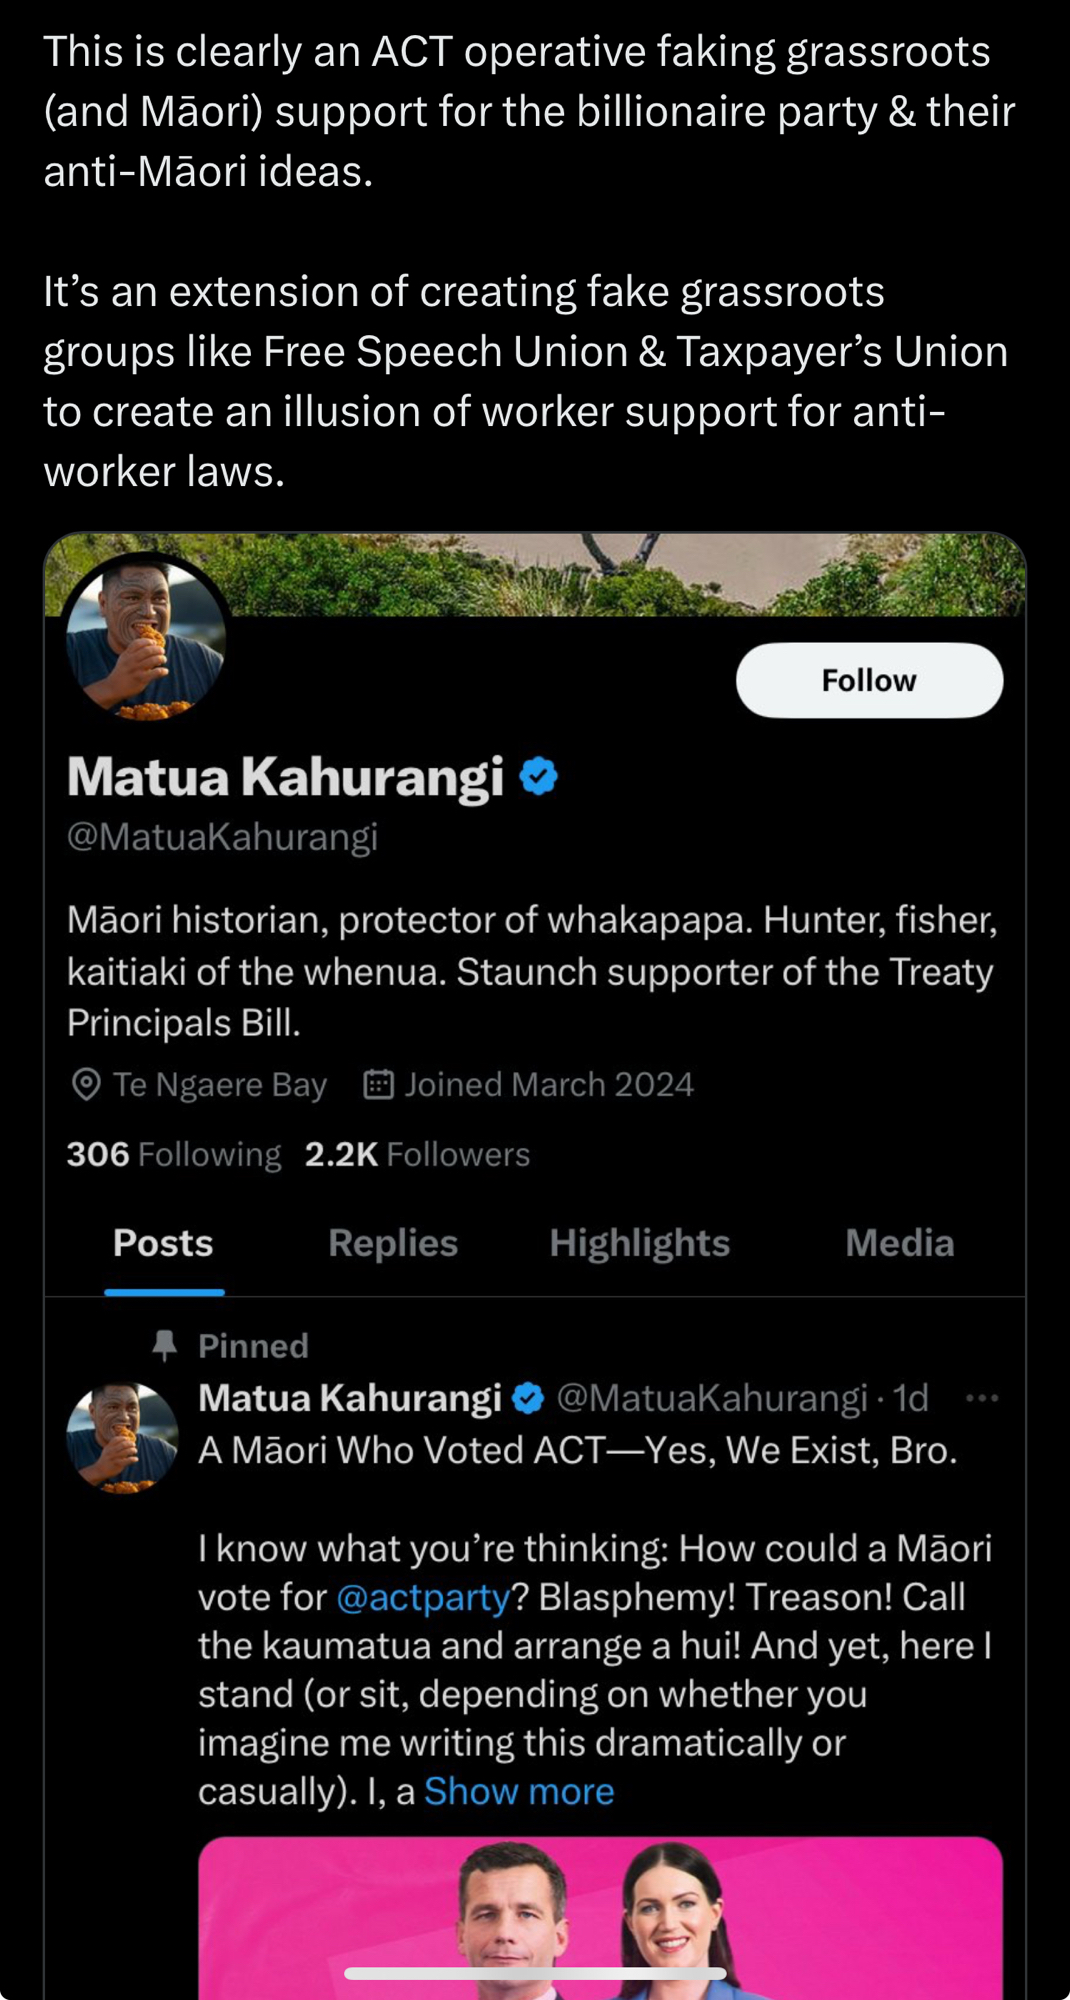Switch to the Replies tab

point(393,1243)
